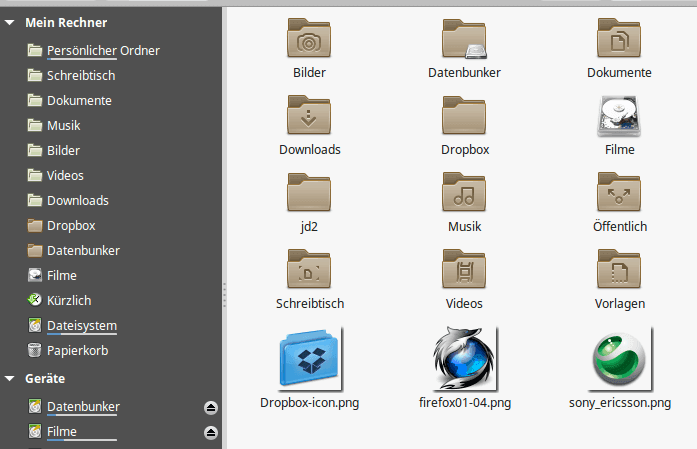
Task: Click the Vorlagen folder label
Action: 620,304
